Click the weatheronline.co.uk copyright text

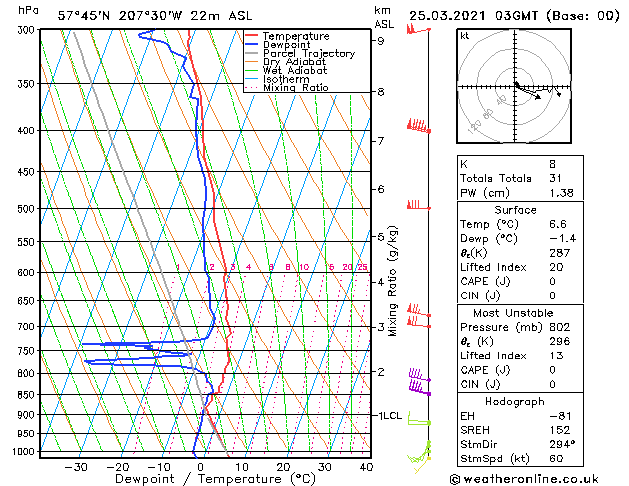(524, 479)
